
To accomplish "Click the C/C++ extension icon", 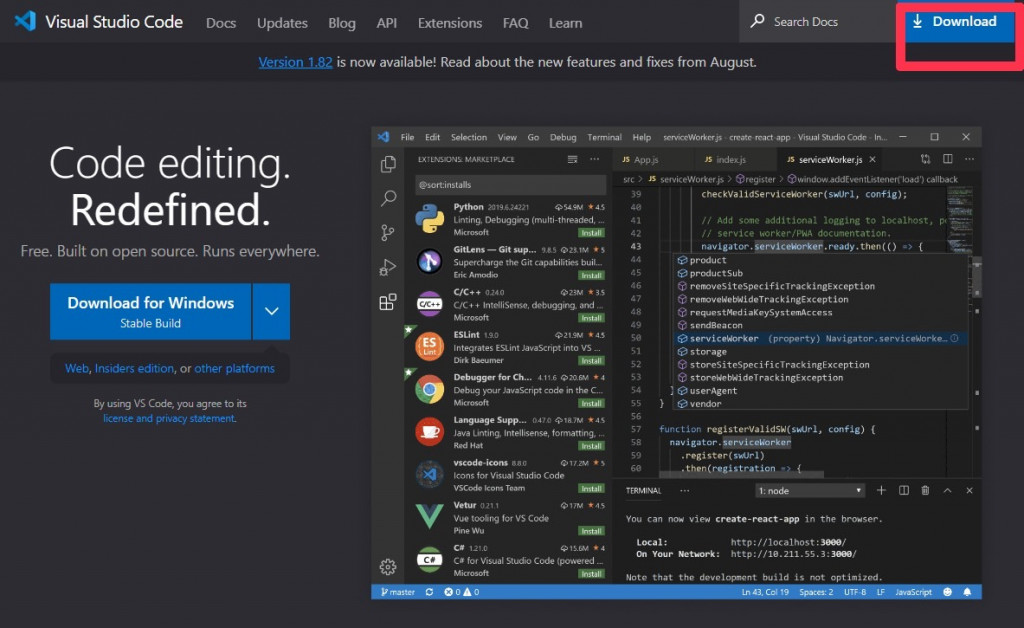I will tap(430, 304).
